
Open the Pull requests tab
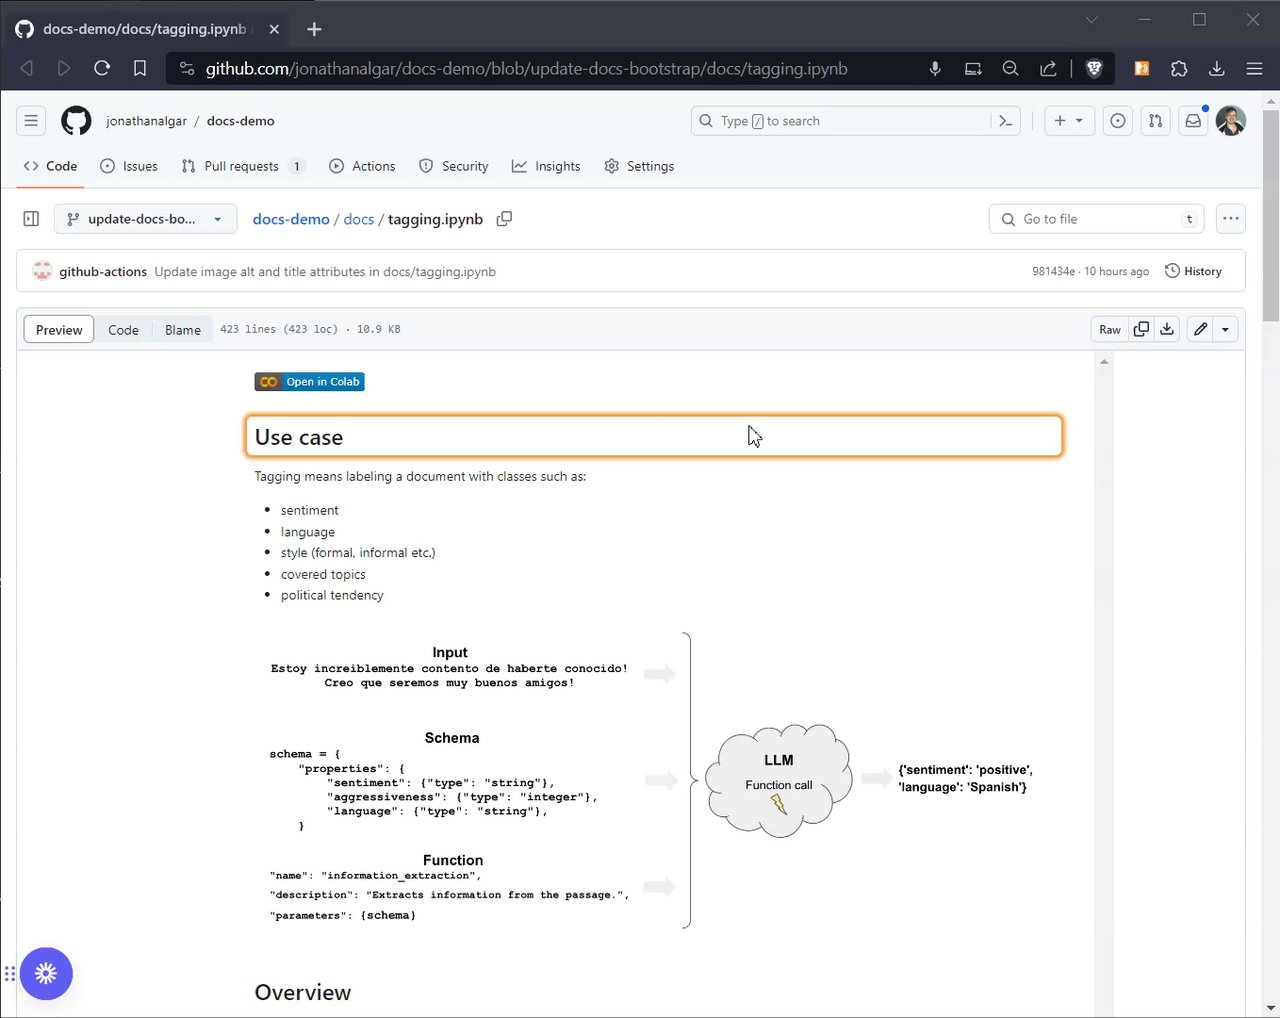coord(242,166)
